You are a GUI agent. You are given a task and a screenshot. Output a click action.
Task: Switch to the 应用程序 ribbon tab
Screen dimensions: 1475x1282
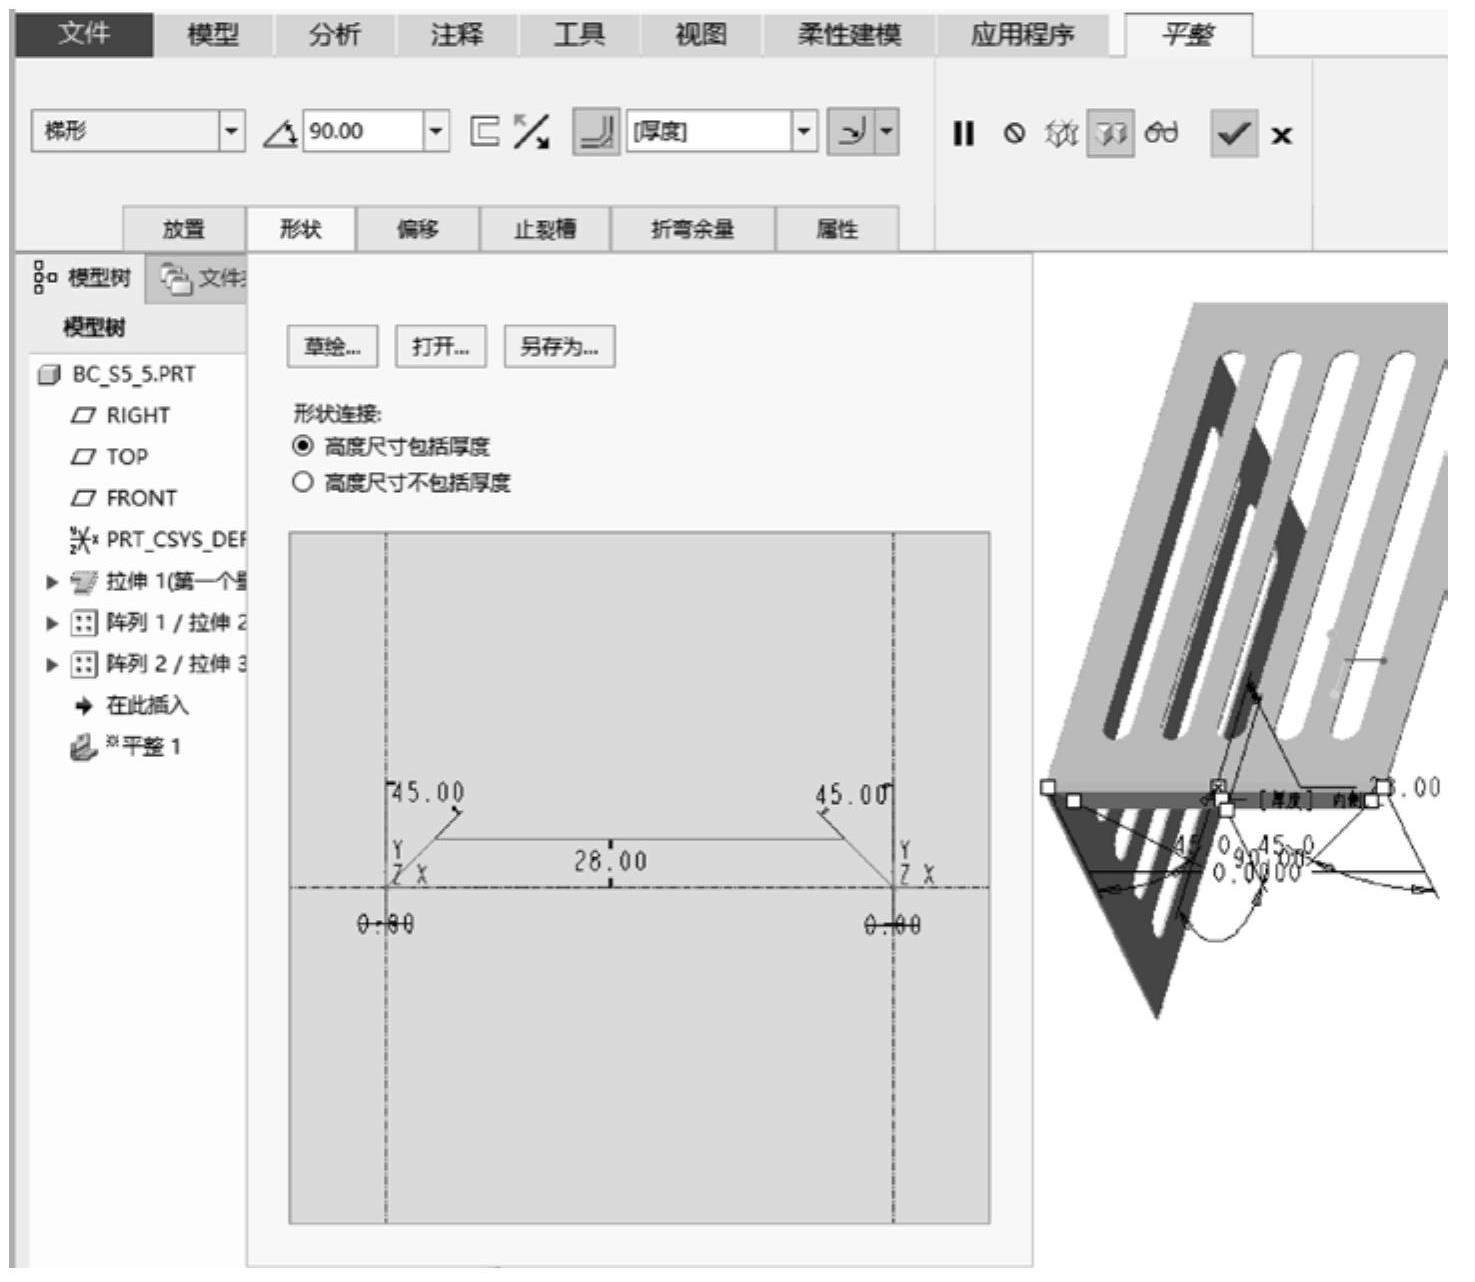coord(1022,35)
